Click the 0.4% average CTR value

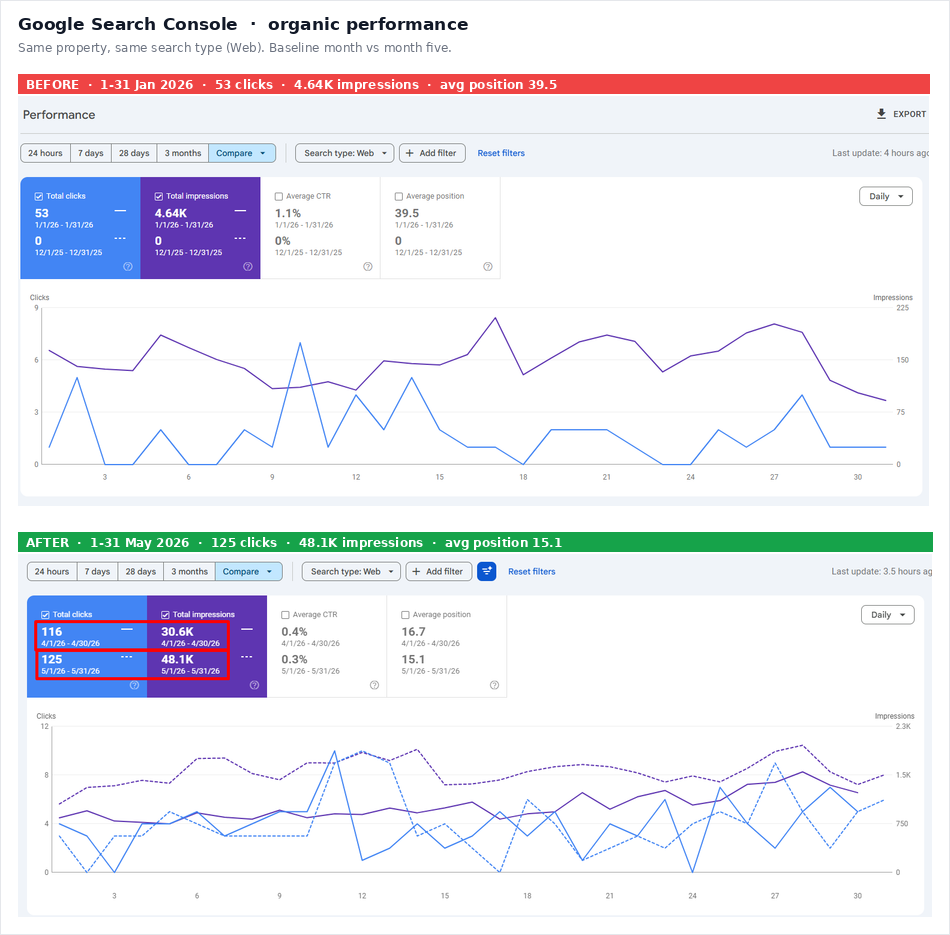click(x=294, y=631)
